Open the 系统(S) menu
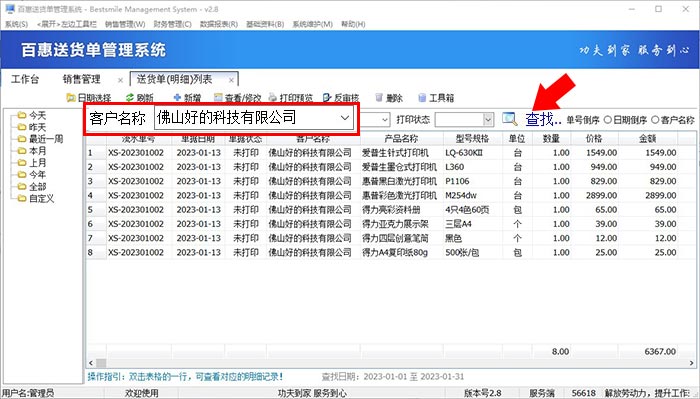The height and width of the screenshot is (399, 700). point(16,24)
